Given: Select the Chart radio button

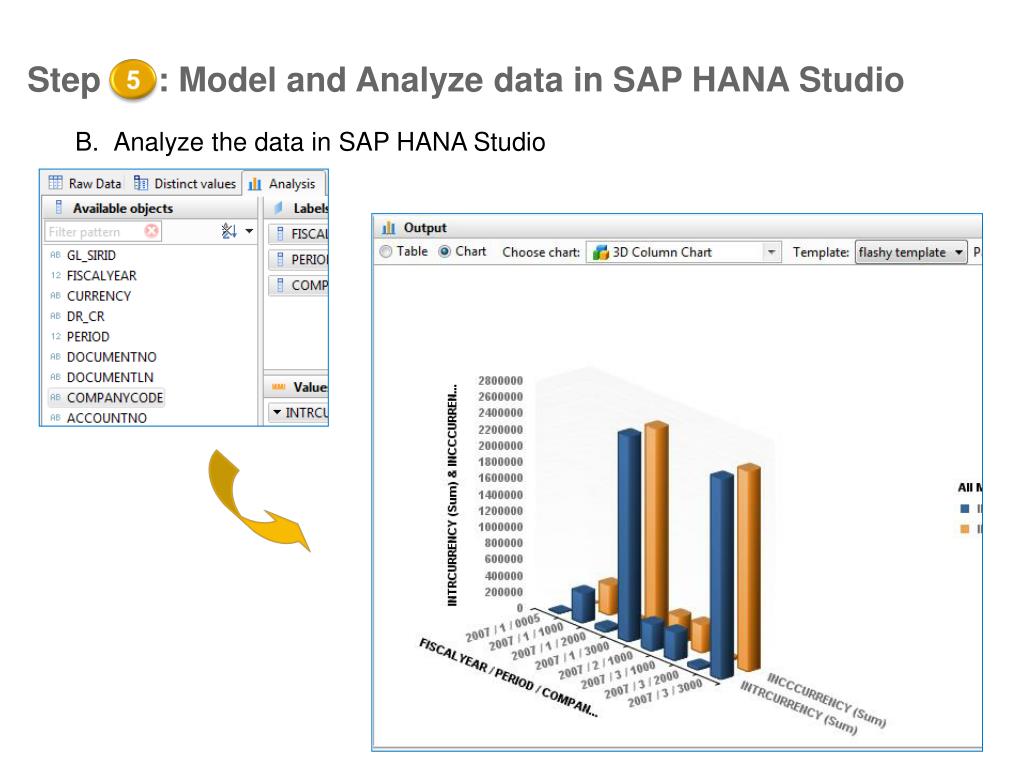Looking at the screenshot, I should [x=445, y=251].
